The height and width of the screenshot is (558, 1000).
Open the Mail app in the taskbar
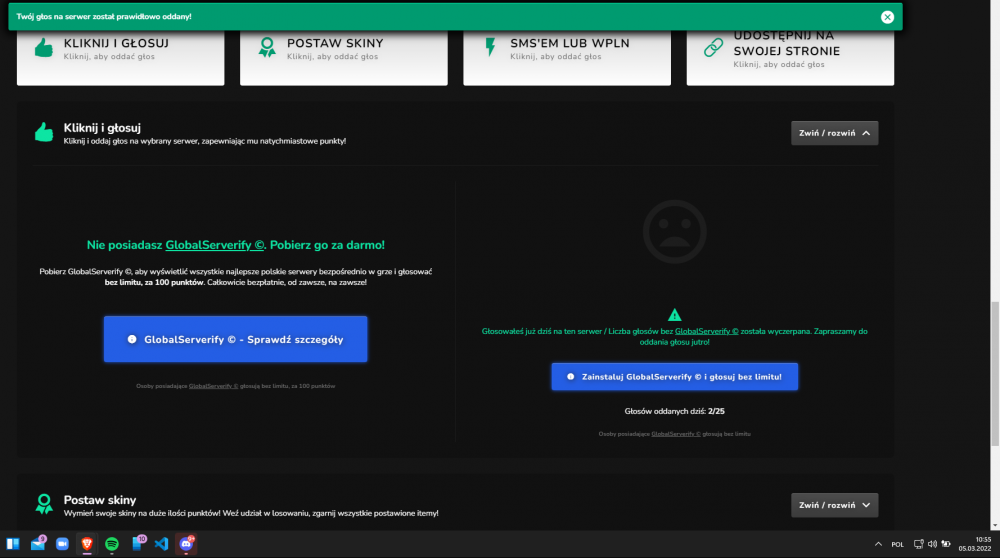pos(38,544)
